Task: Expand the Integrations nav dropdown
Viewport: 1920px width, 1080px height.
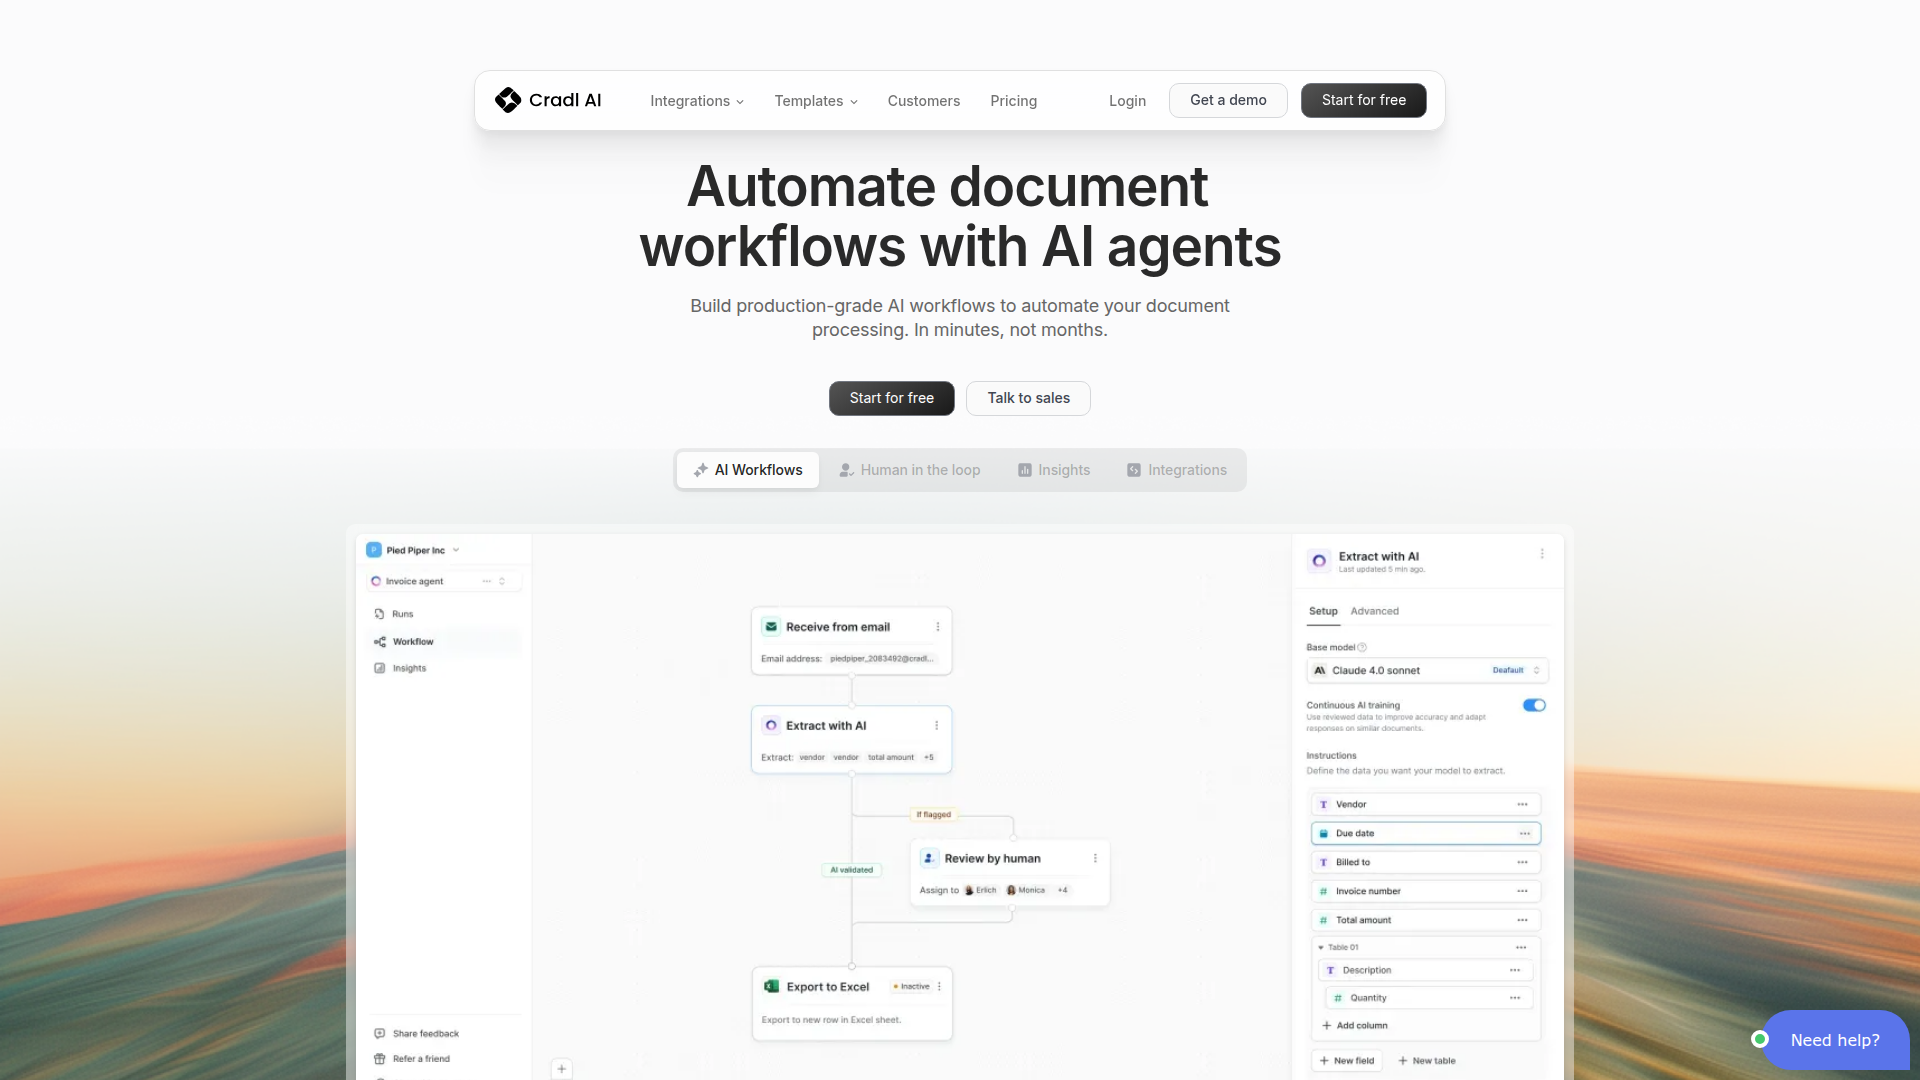Action: coord(697,101)
